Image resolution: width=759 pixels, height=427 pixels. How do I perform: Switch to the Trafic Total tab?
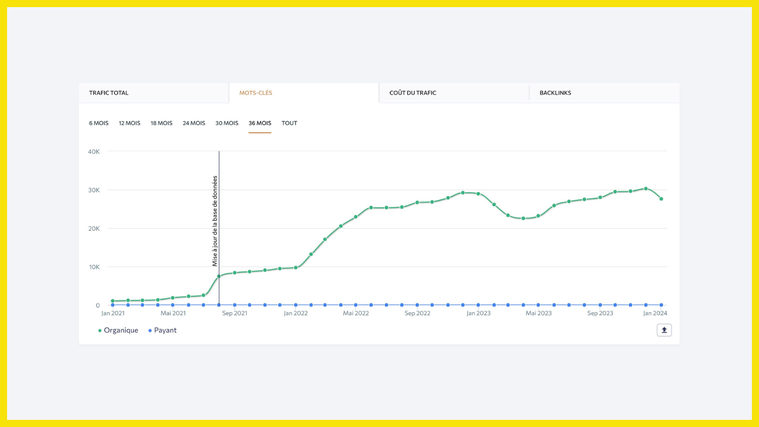[x=109, y=93]
